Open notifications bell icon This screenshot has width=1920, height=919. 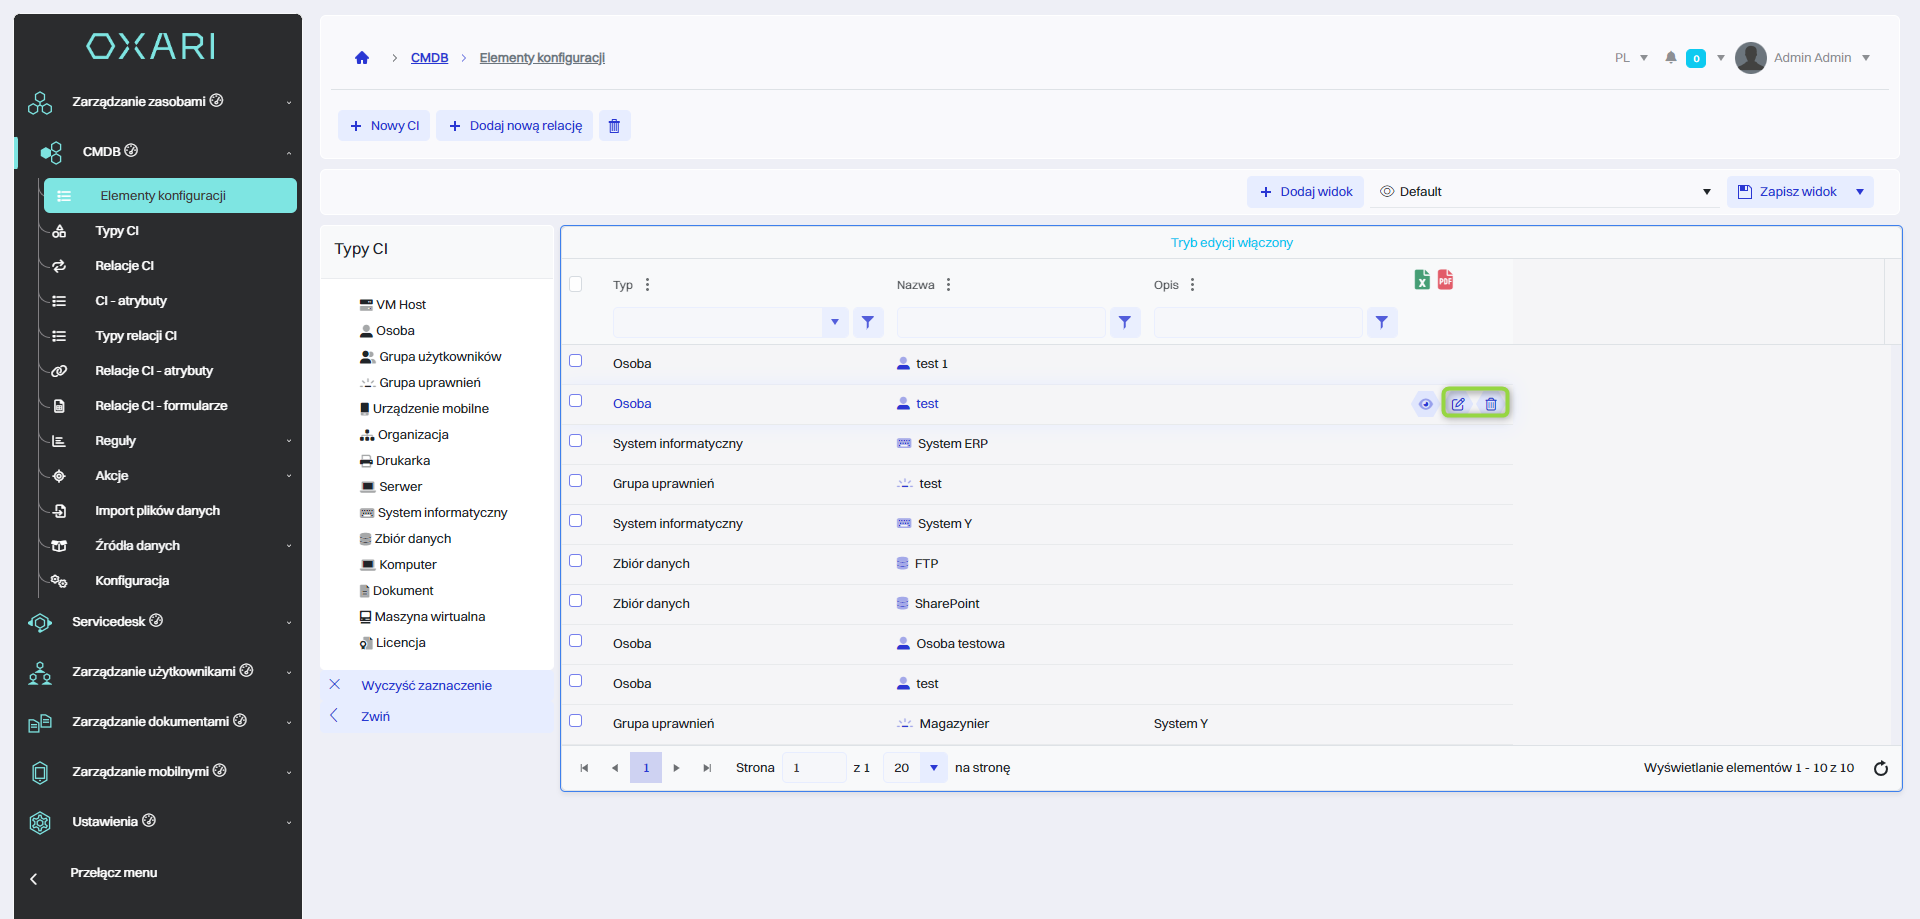(x=1670, y=58)
